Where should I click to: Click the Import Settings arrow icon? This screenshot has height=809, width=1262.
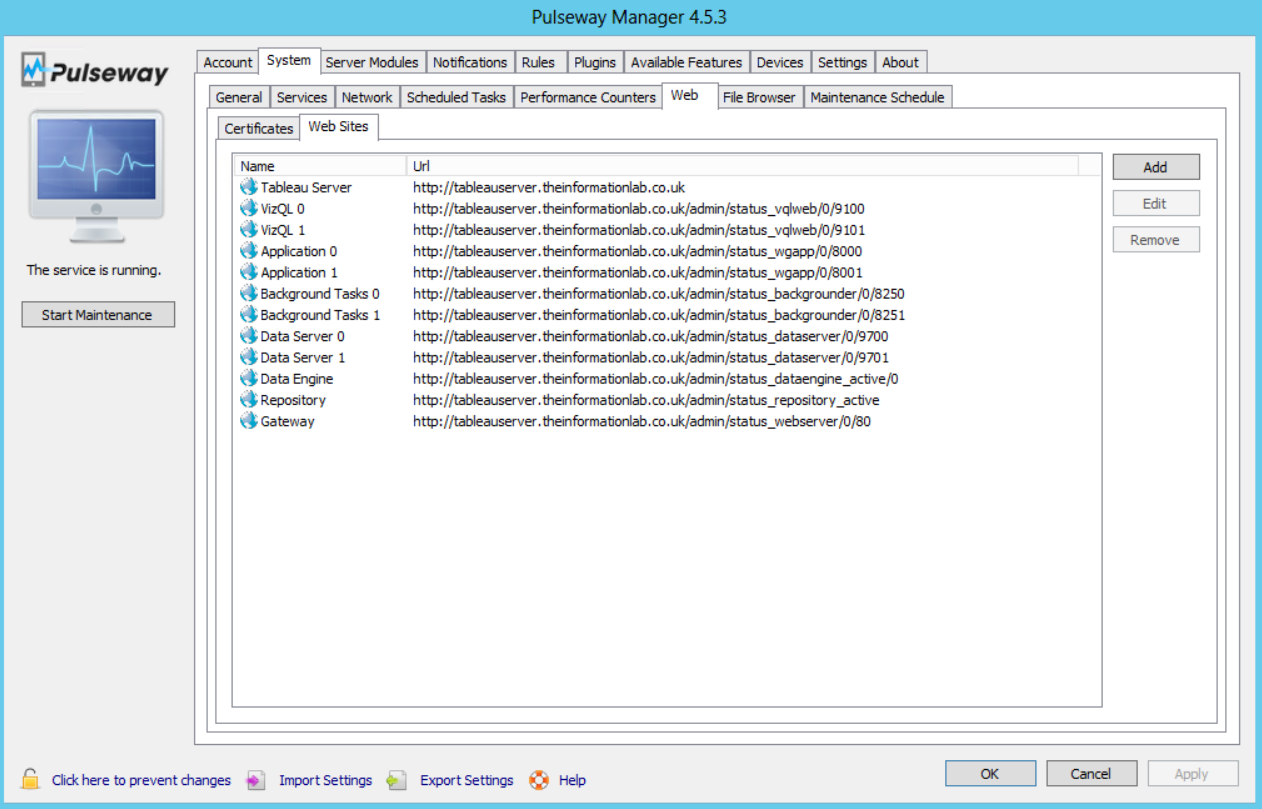click(x=256, y=780)
